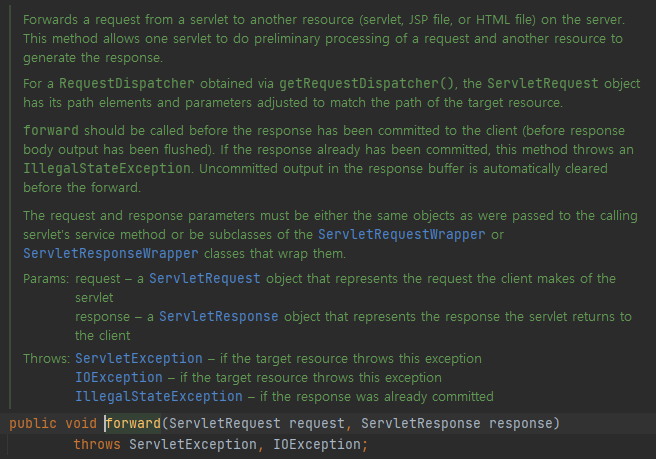Place caret on forward method name
The image size is (656, 459).
(x=133, y=423)
